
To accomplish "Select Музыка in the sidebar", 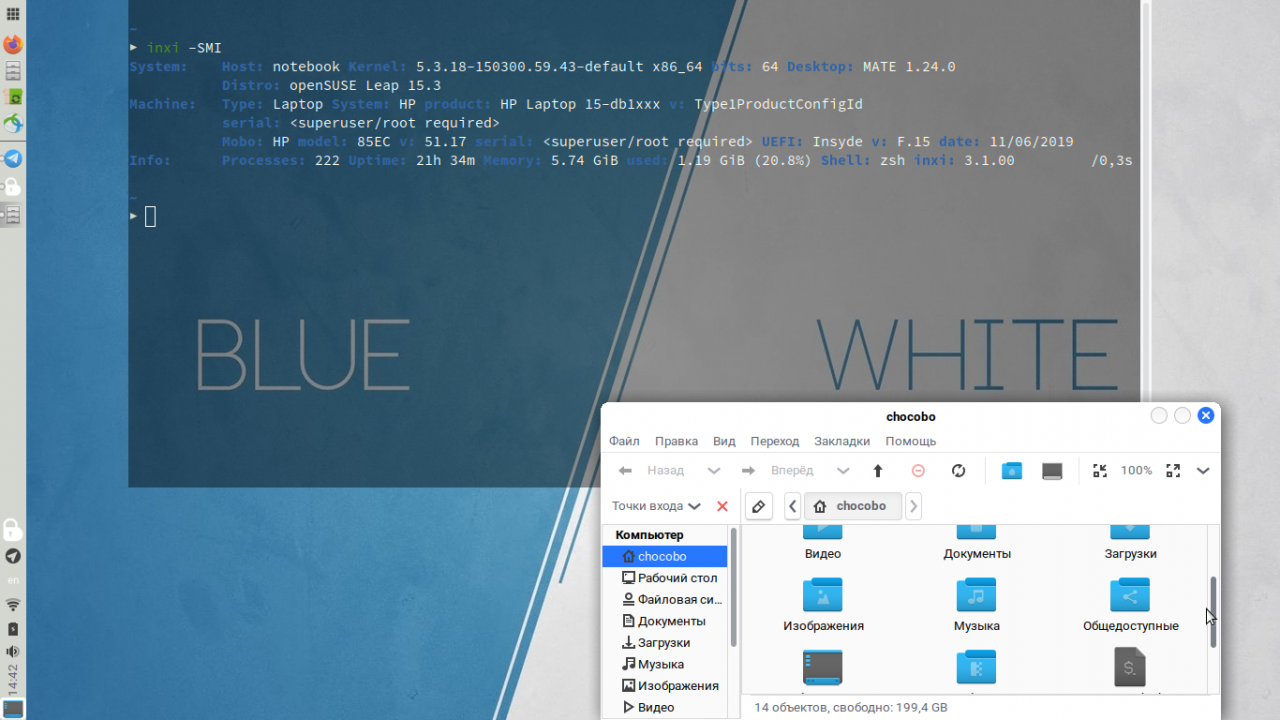I will [x=665, y=665].
